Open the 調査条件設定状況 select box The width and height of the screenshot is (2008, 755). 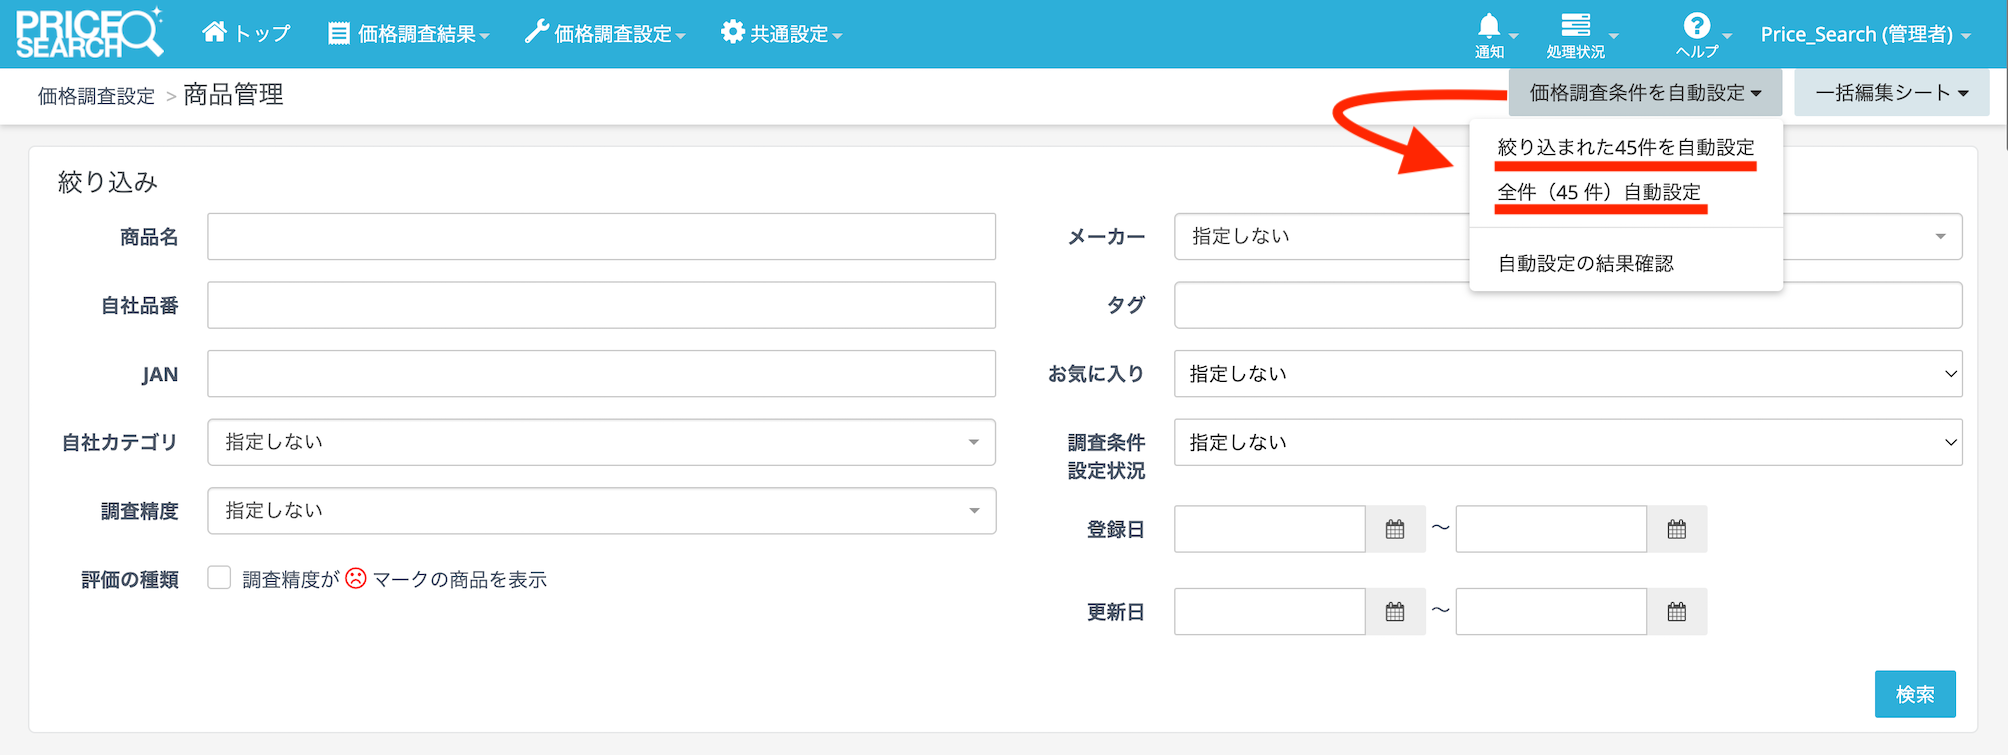tap(1567, 443)
